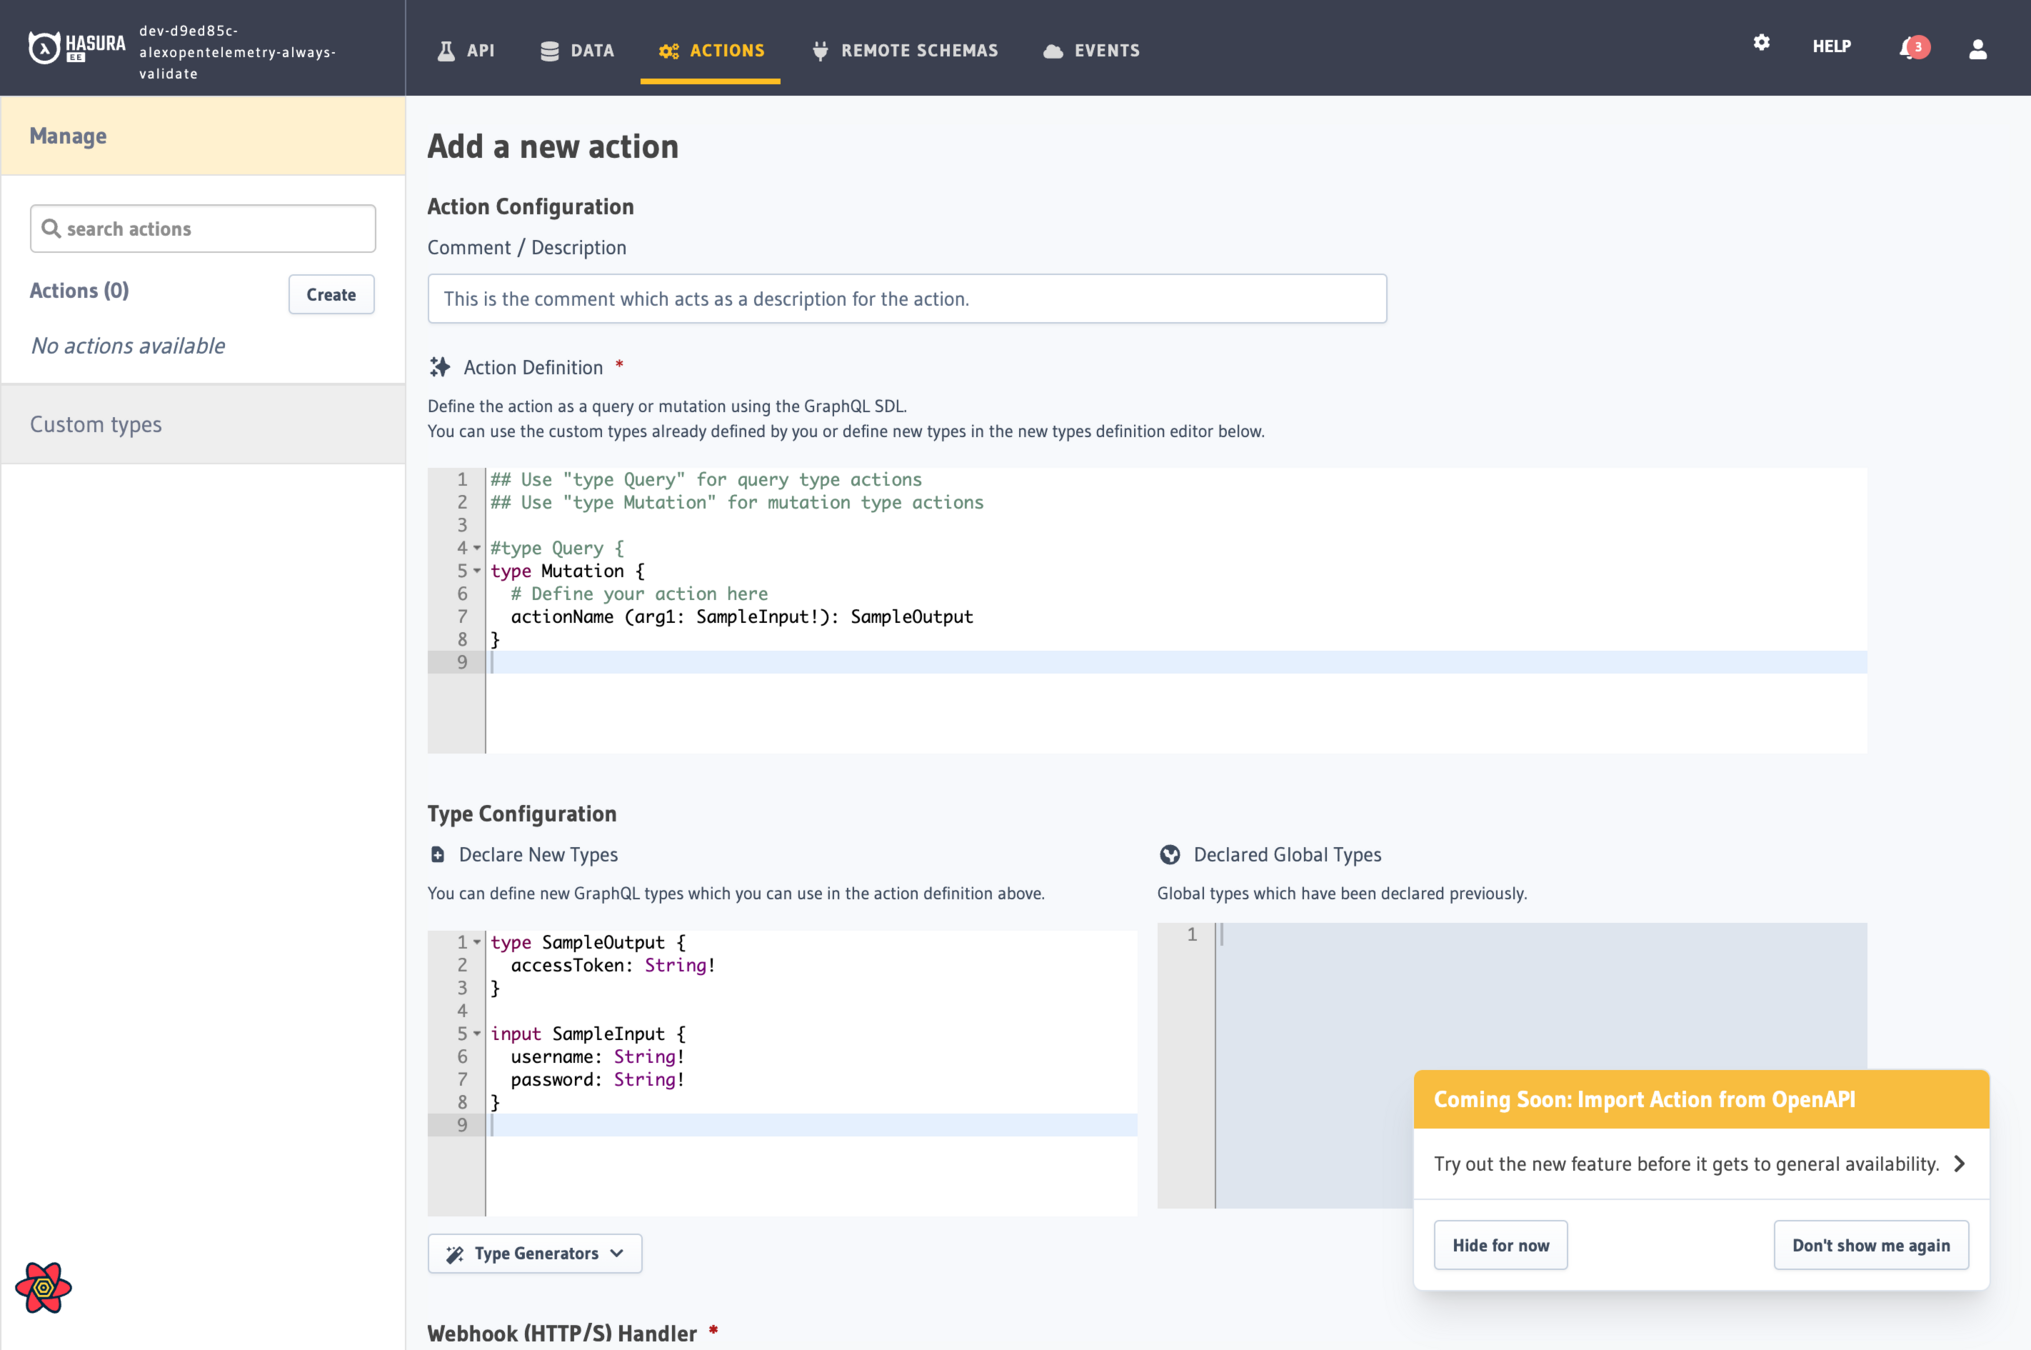2031x1350 pixels.
Task: Collapse the type Mutation code fold arrow
Action: (x=477, y=571)
